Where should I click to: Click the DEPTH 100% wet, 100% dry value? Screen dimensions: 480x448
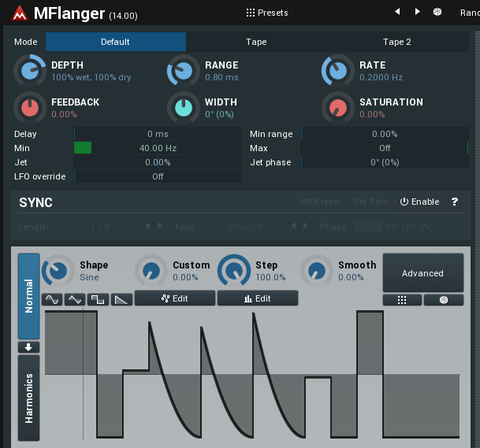tap(91, 77)
